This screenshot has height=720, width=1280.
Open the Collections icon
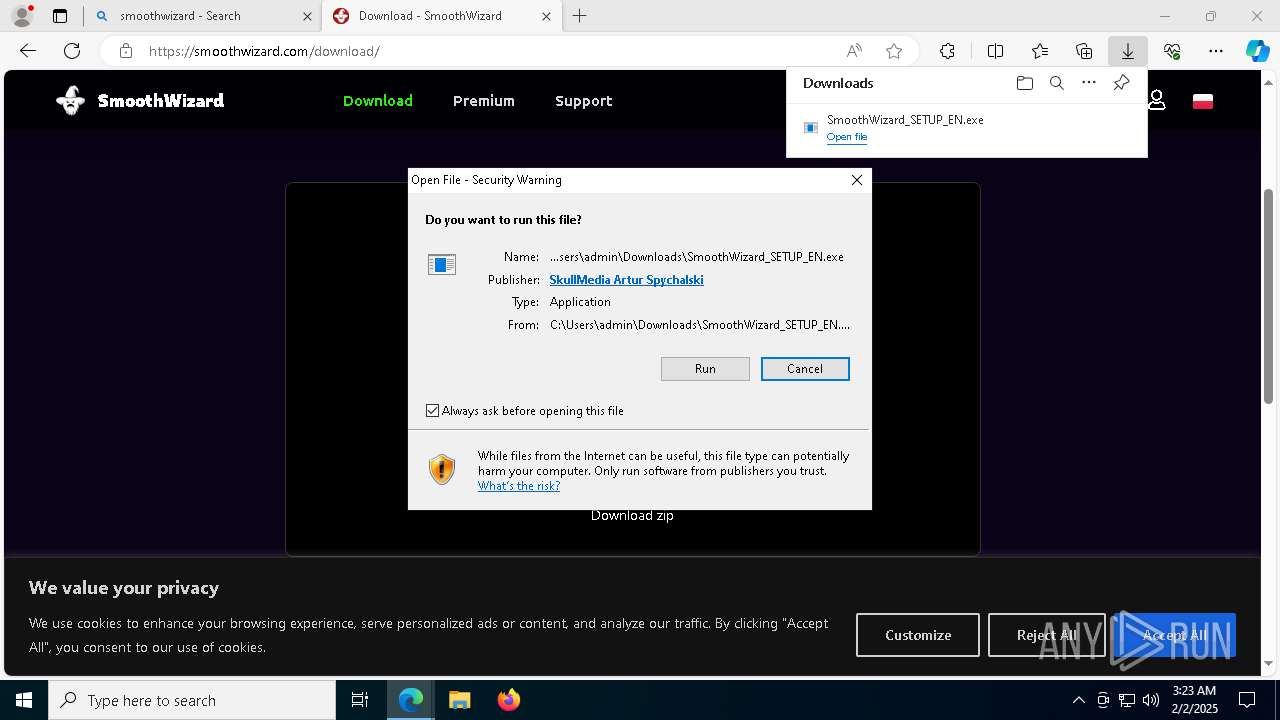[x=1084, y=51]
